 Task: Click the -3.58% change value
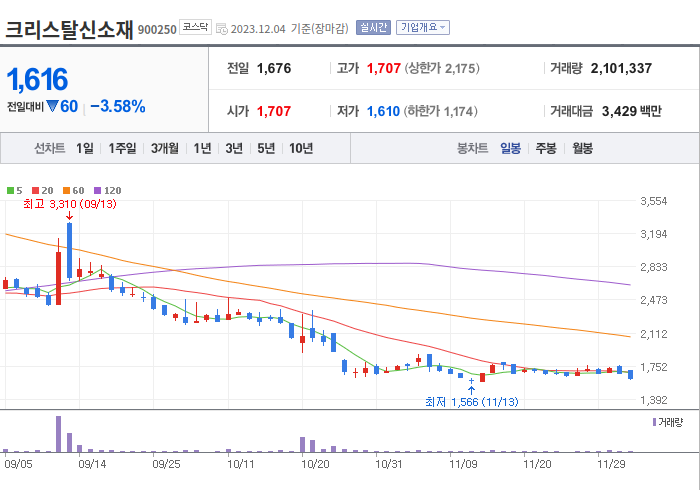pos(118,106)
